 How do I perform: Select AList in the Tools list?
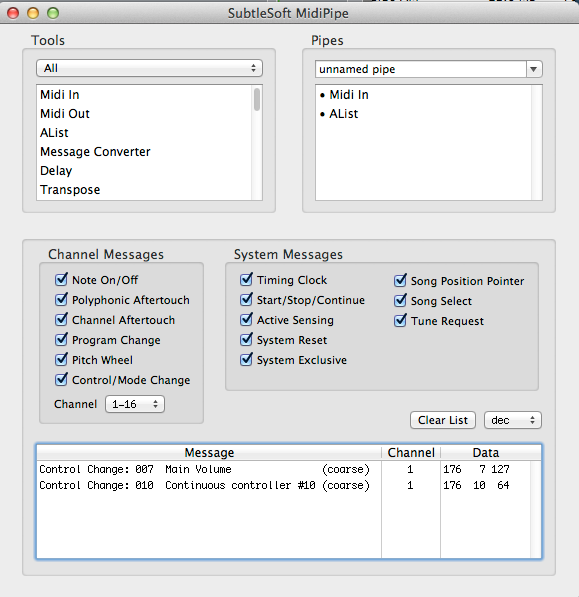click(x=145, y=132)
